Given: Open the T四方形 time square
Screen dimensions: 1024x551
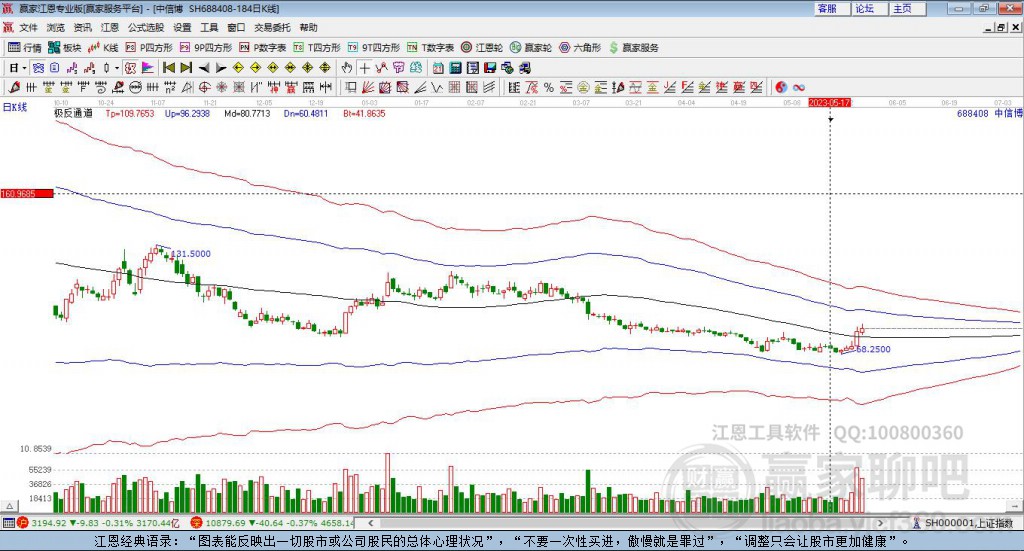Looking at the screenshot, I should [317, 48].
